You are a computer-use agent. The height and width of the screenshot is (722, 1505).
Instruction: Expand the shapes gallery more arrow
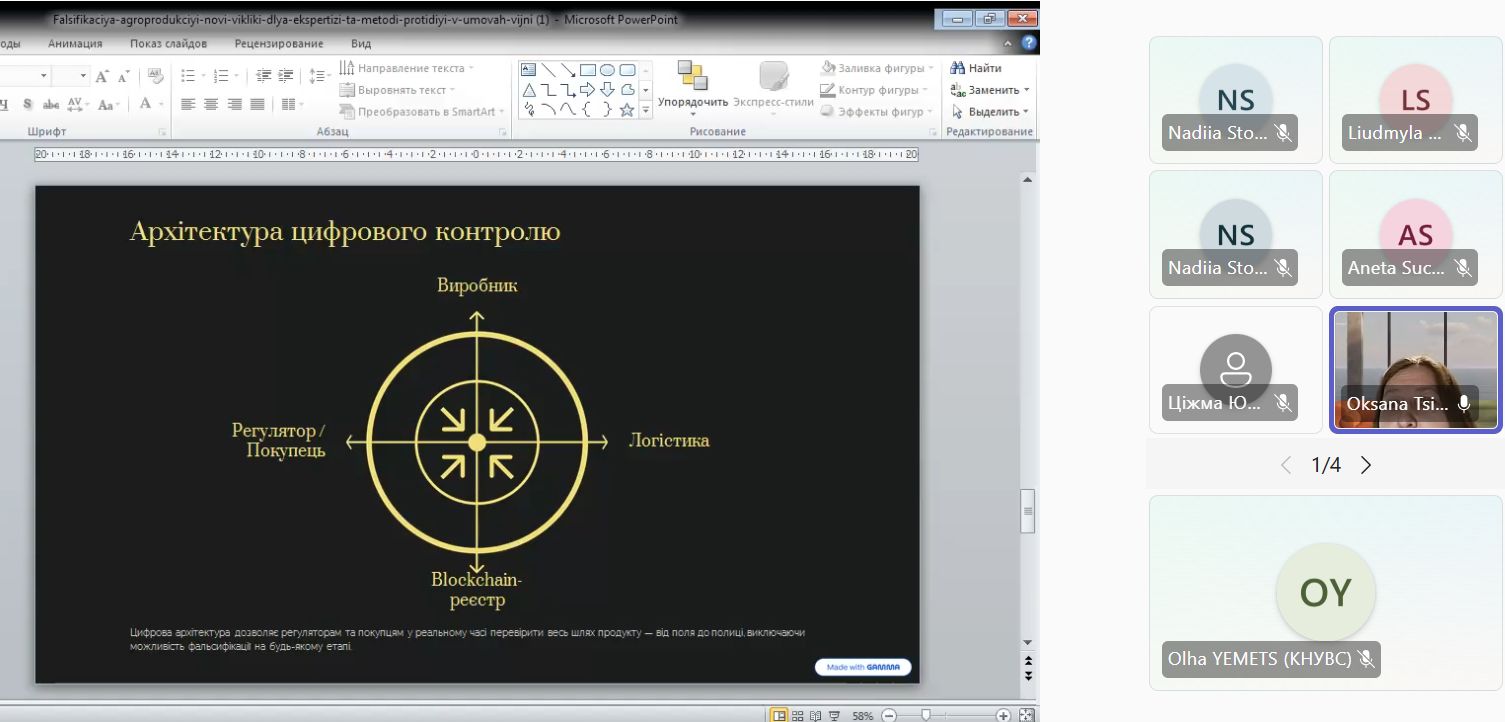[x=645, y=111]
